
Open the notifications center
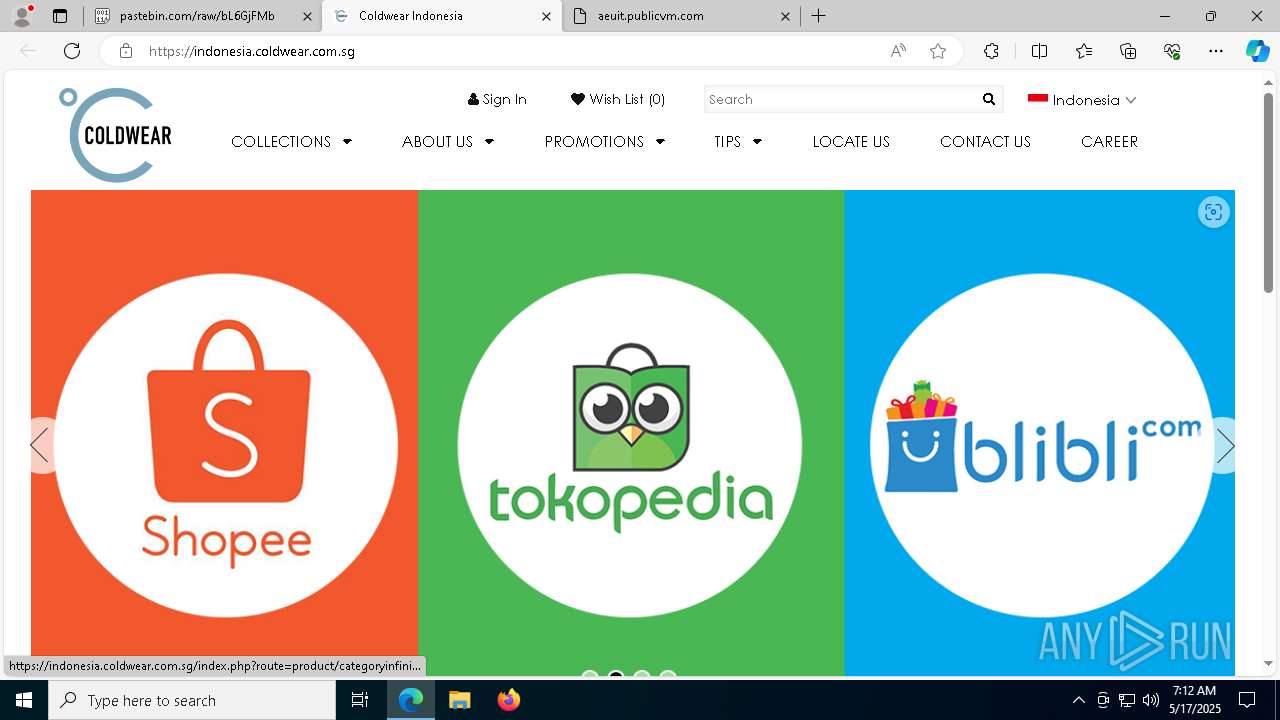click(x=1247, y=700)
